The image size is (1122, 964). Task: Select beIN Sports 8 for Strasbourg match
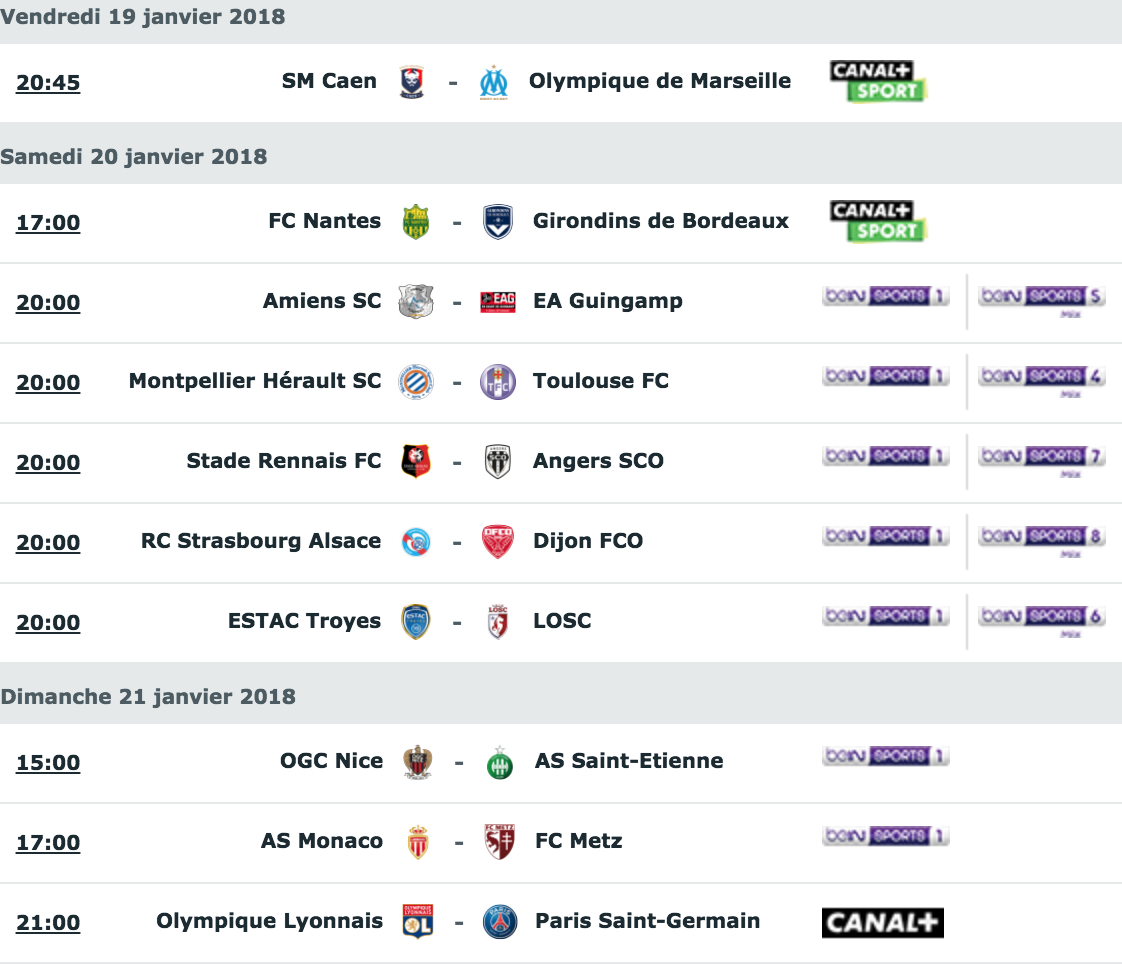pos(1042,540)
